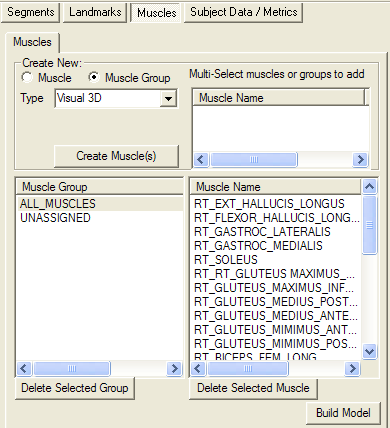Click Muscle Group column header
390x428 pixels.
[100, 187]
